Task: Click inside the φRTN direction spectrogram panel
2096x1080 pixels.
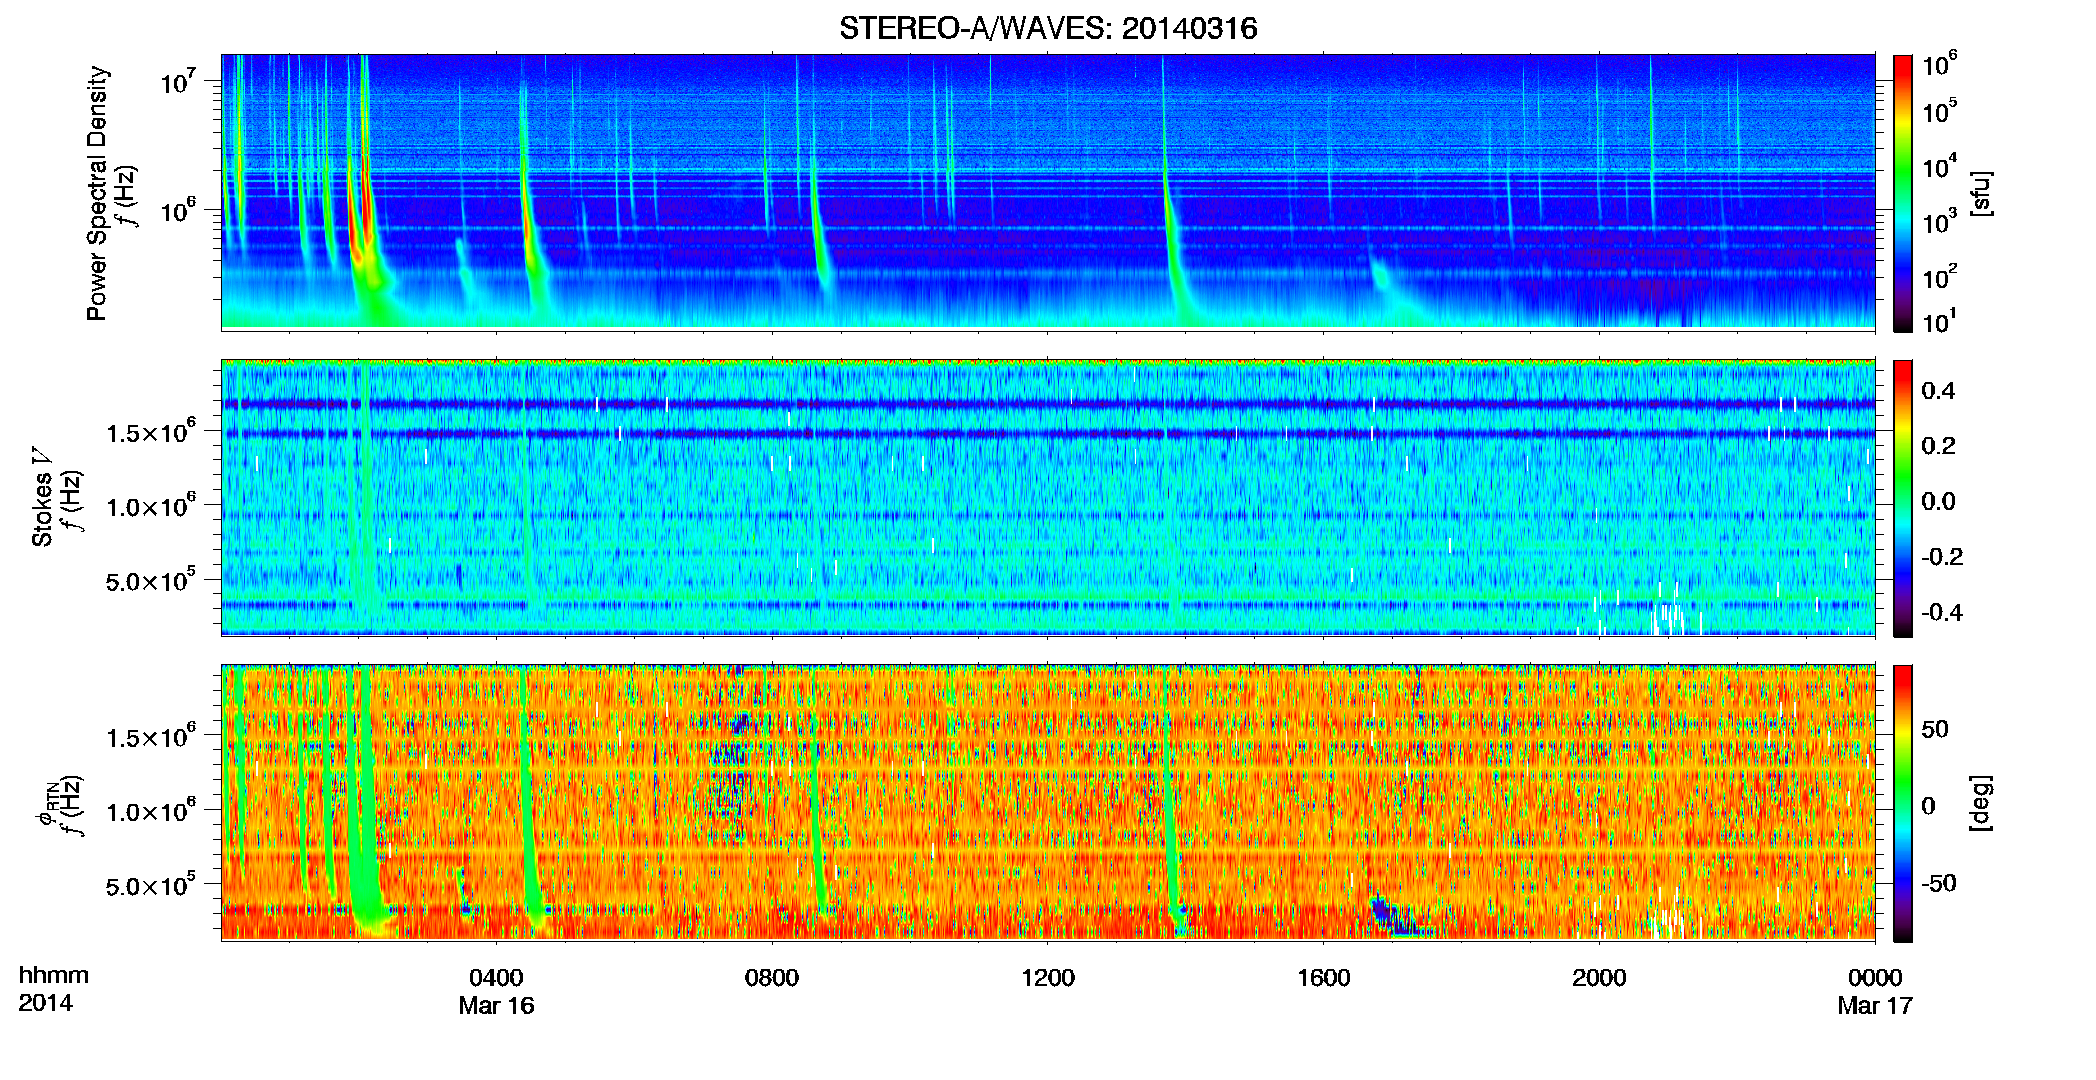Action: click(1048, 803)
